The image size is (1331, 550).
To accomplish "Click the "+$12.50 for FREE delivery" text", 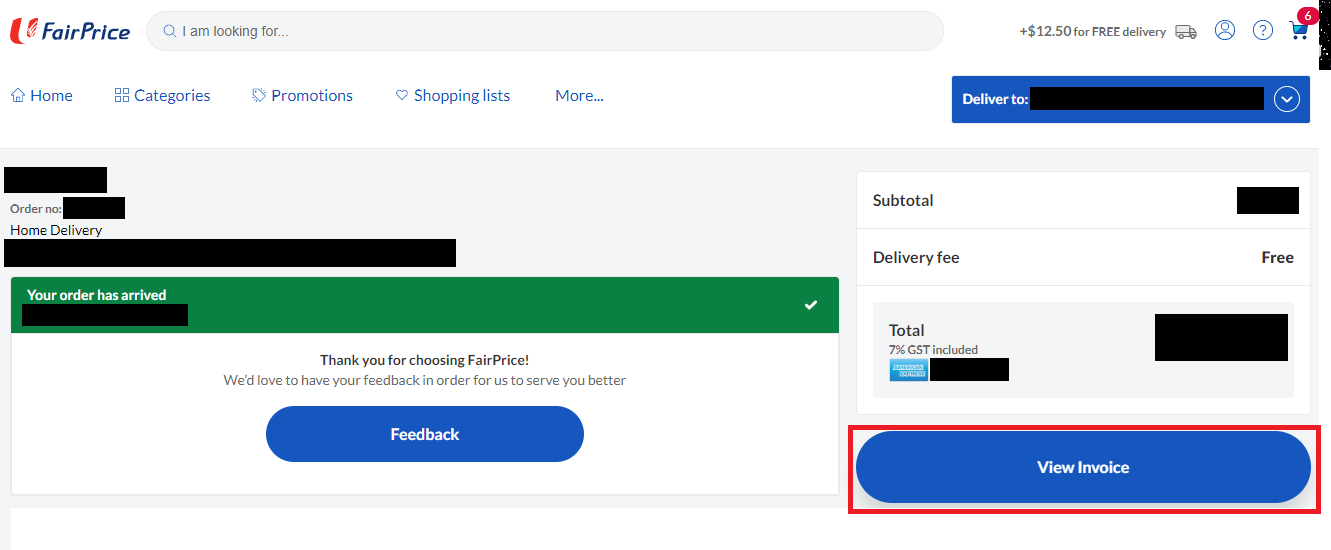I will [1093, 32].
